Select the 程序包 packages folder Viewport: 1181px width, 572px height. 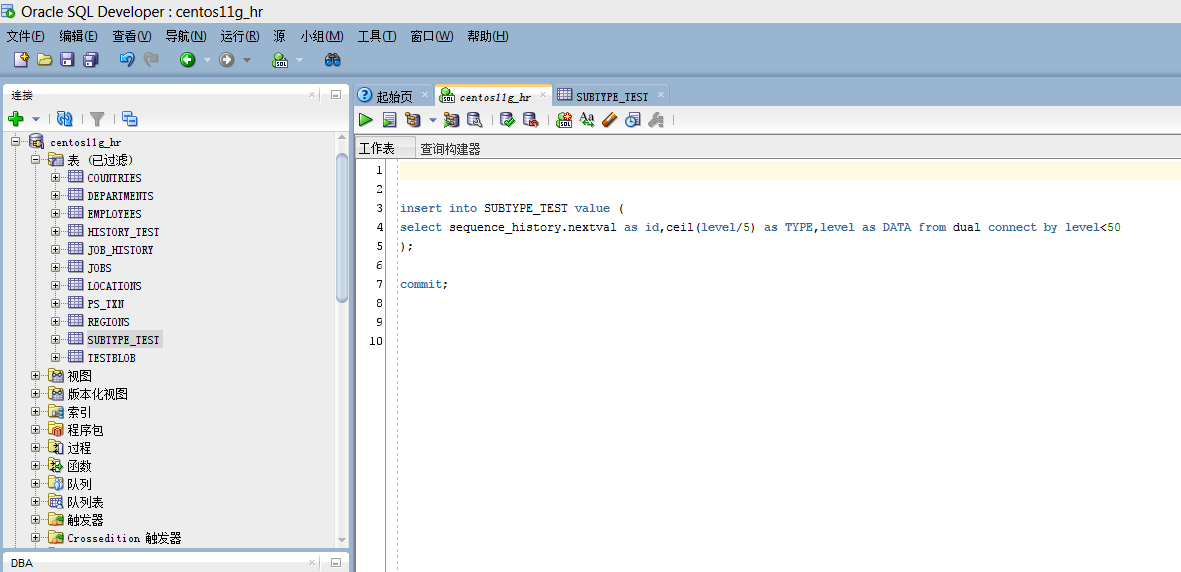click(x=85, y=430)
